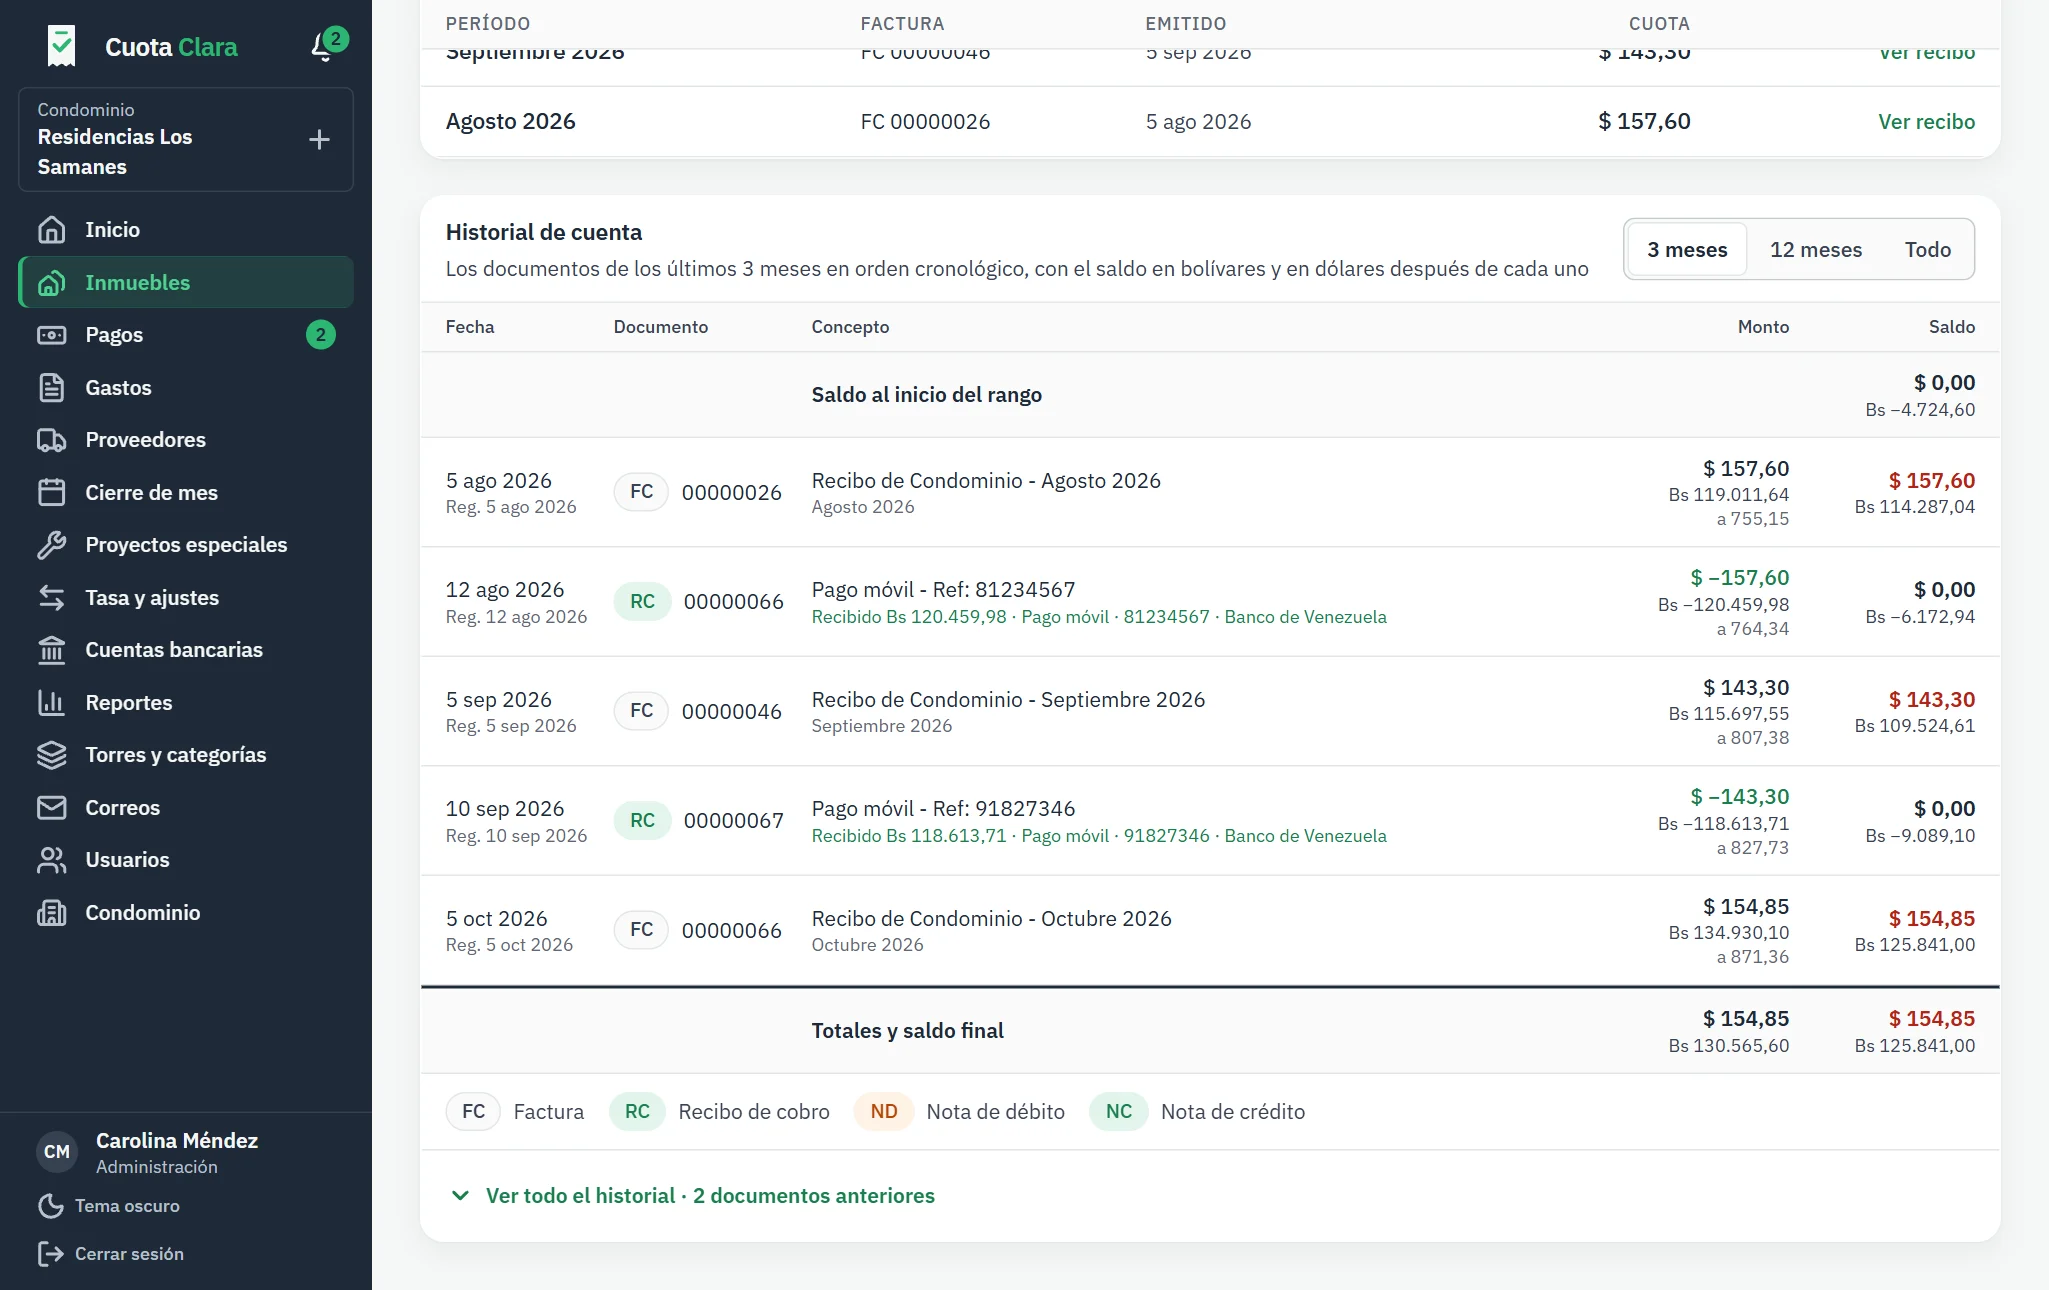Click the CM user avatar

(57, 1152)
